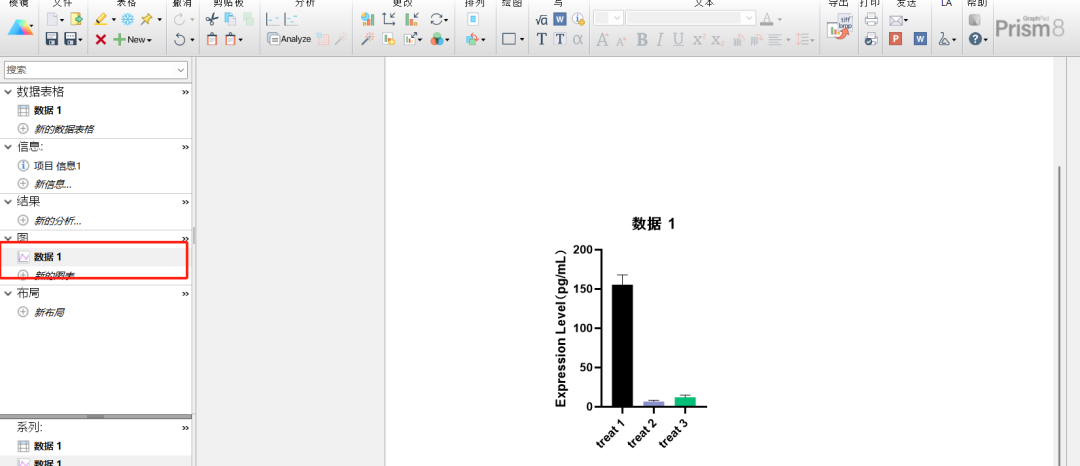Click the export TIFF/BMP graph icon
1080x466 pixels.
[840, 28]
